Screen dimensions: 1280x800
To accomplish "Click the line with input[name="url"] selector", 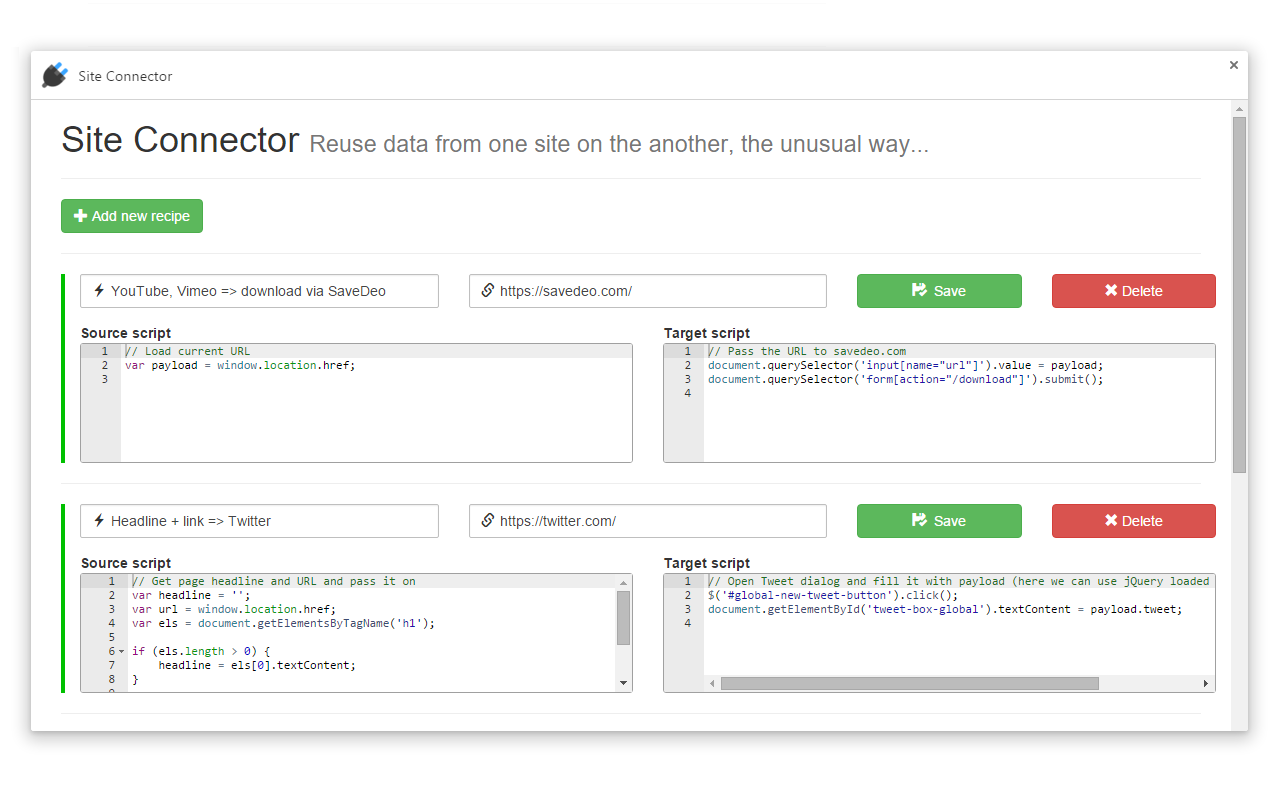I will (x=906, y=365).
